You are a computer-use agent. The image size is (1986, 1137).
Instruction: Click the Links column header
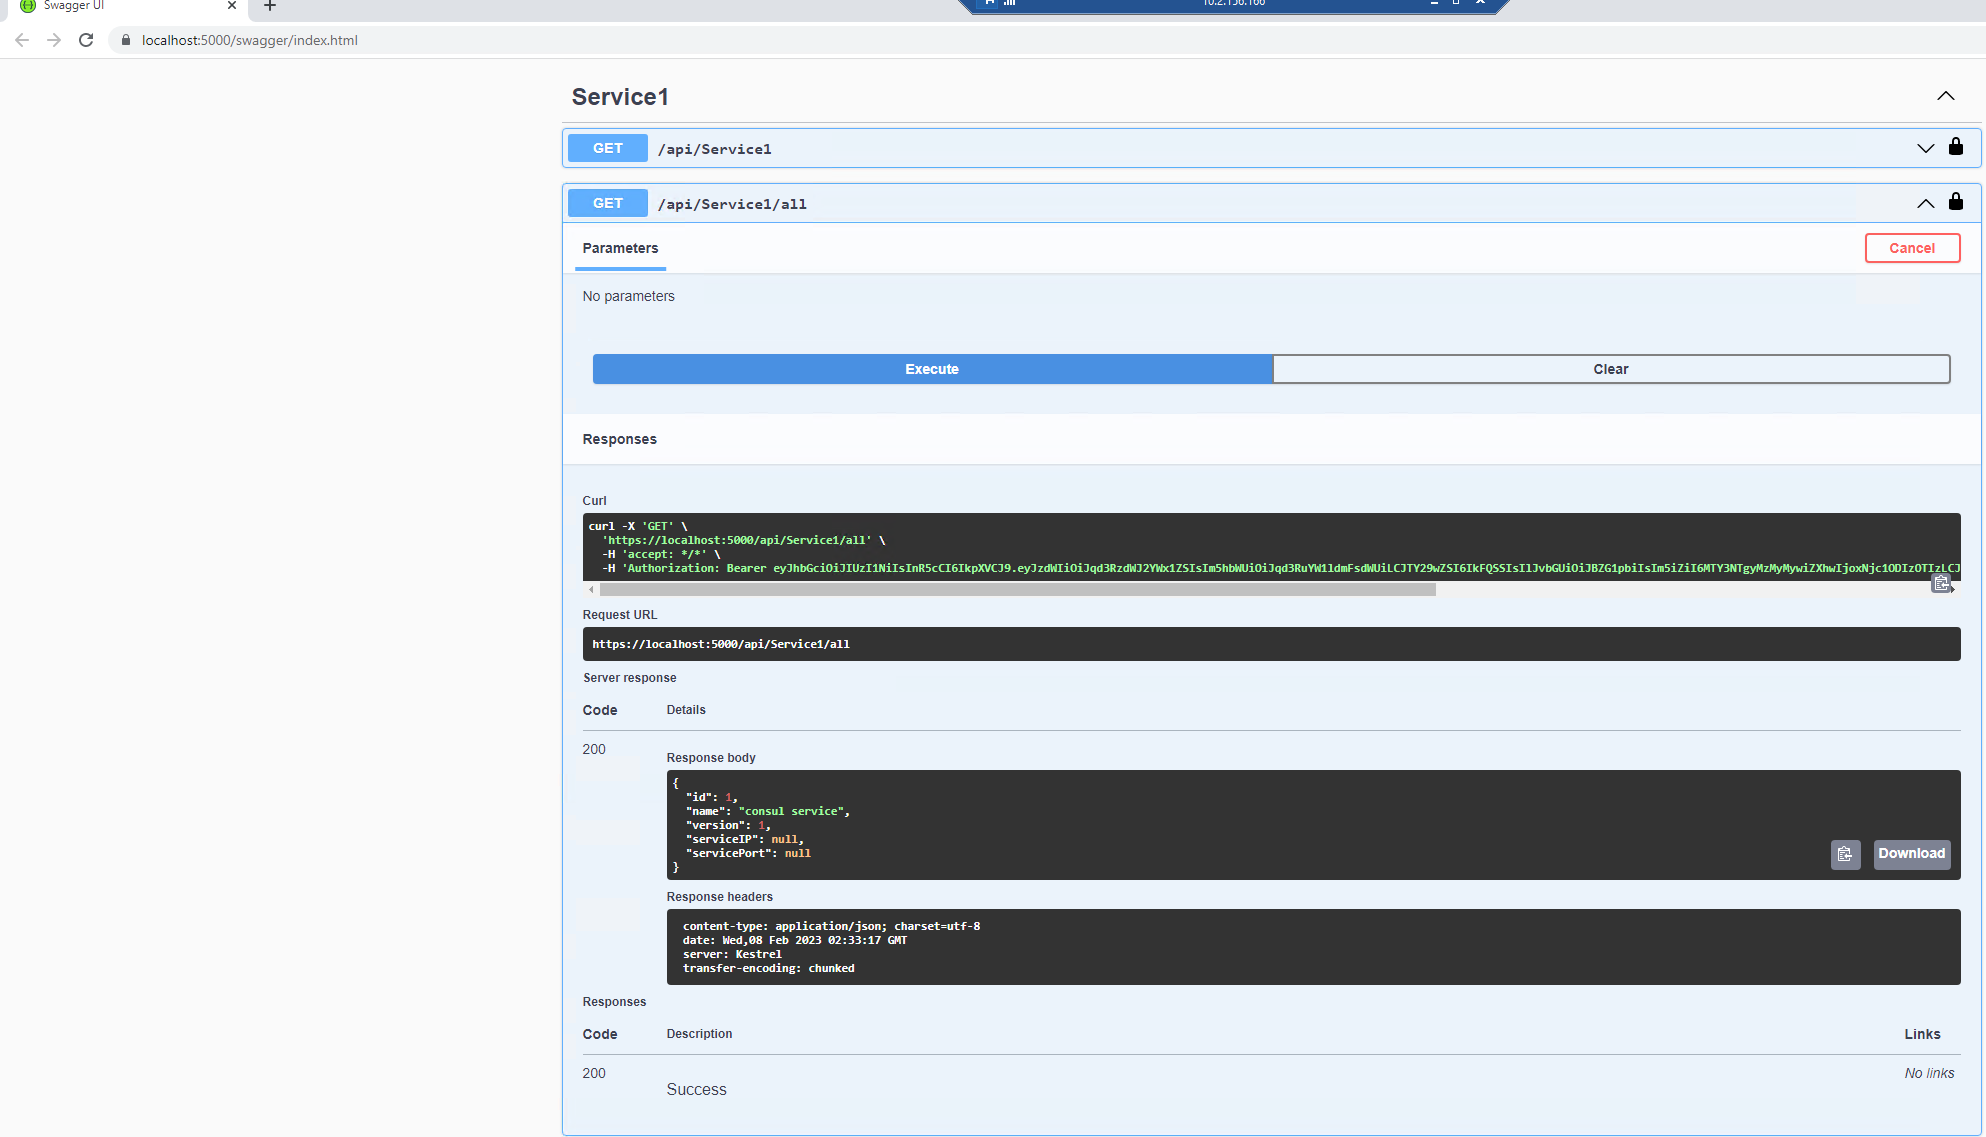click(1922, 1034)
